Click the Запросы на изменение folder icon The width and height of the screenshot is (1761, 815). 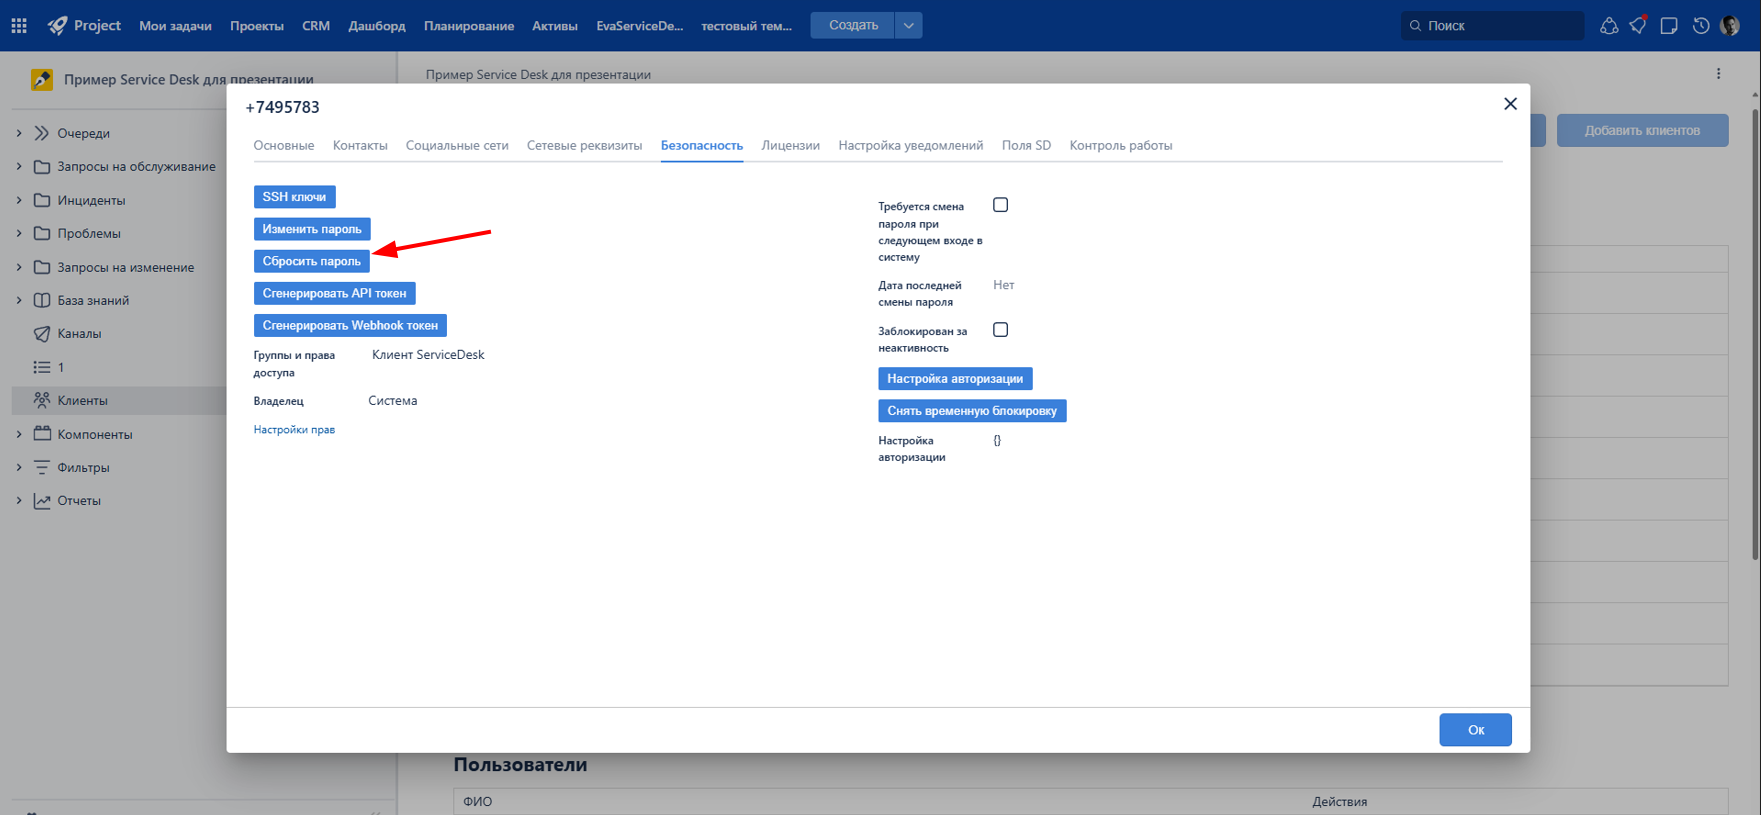coord(42,267)
